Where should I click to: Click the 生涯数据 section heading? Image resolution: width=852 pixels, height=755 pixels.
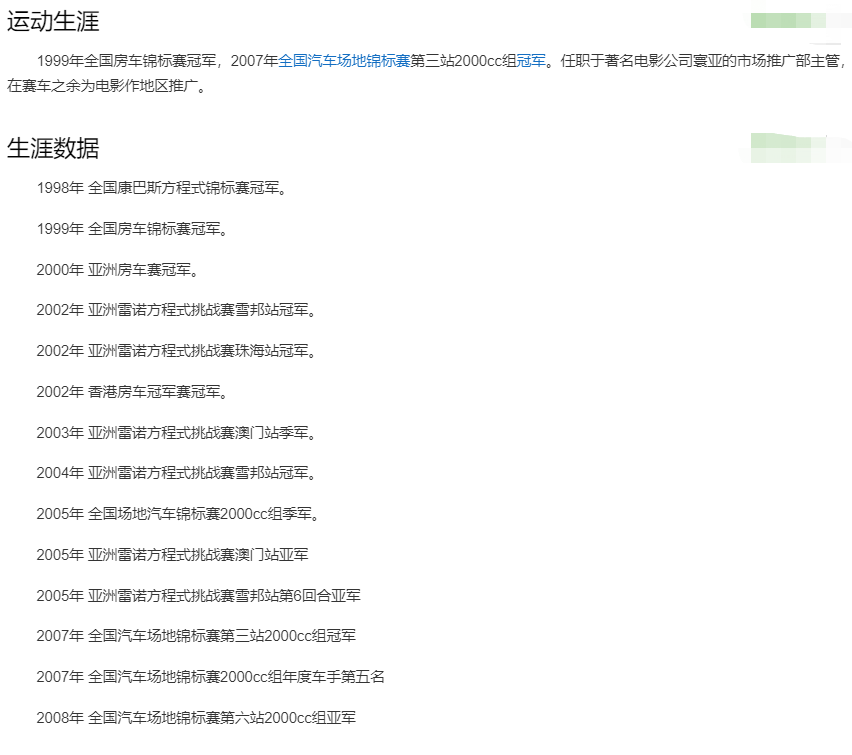tap(53, 148)
